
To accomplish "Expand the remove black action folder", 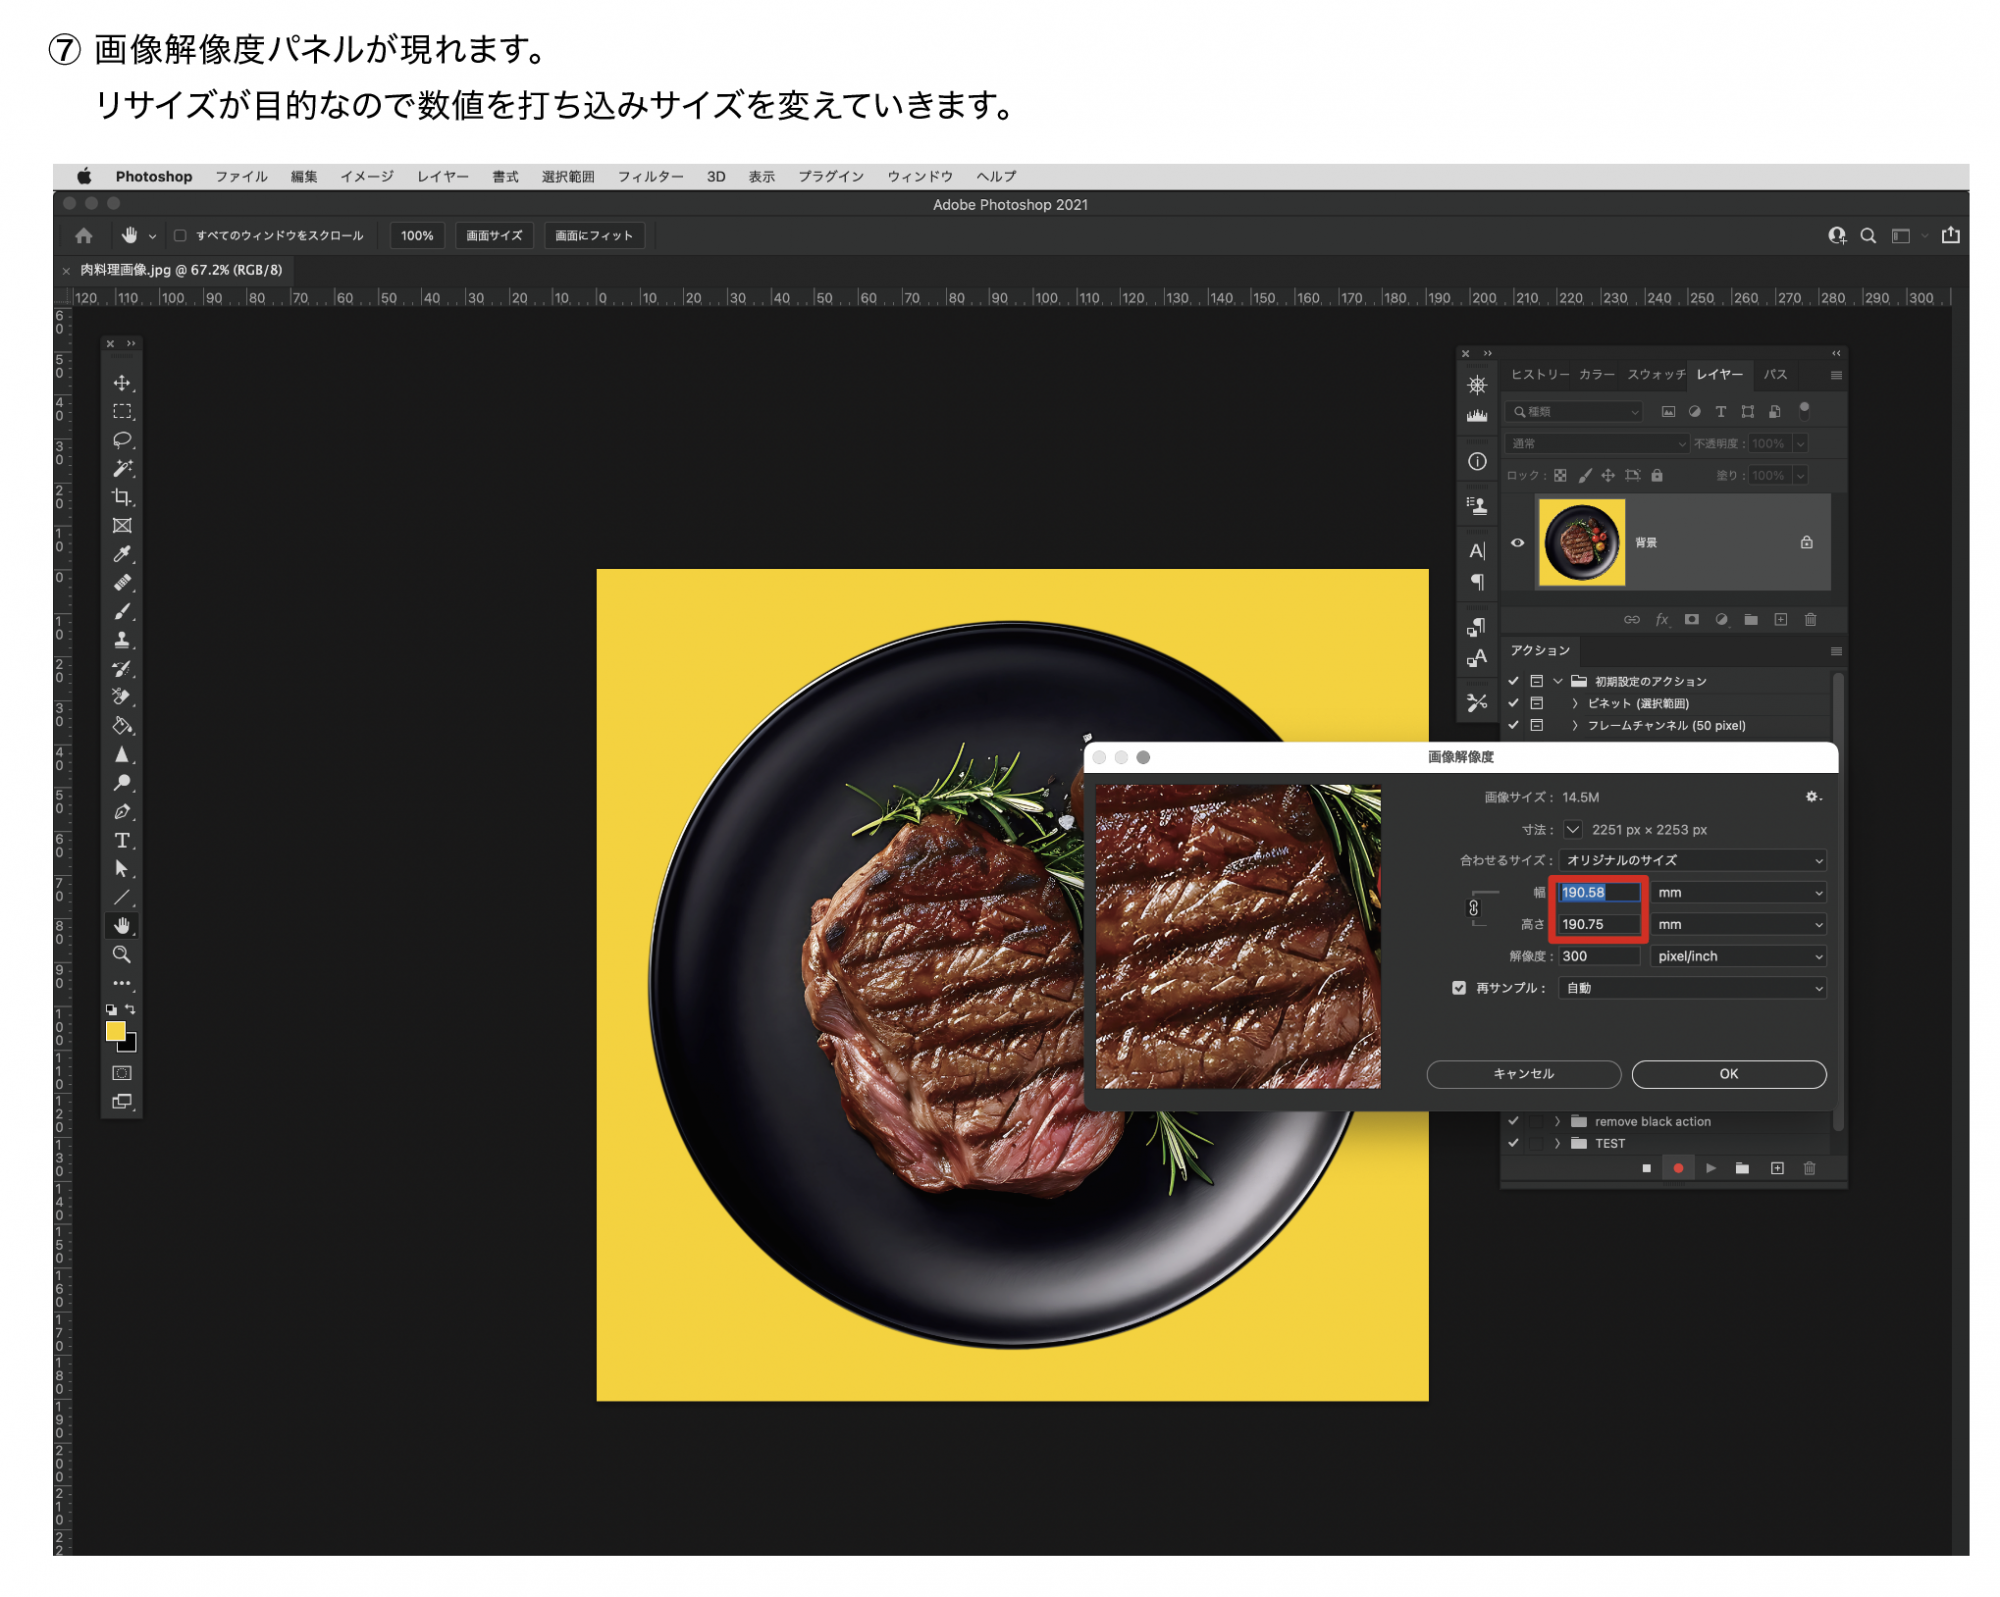I will coord(1557,1121).
